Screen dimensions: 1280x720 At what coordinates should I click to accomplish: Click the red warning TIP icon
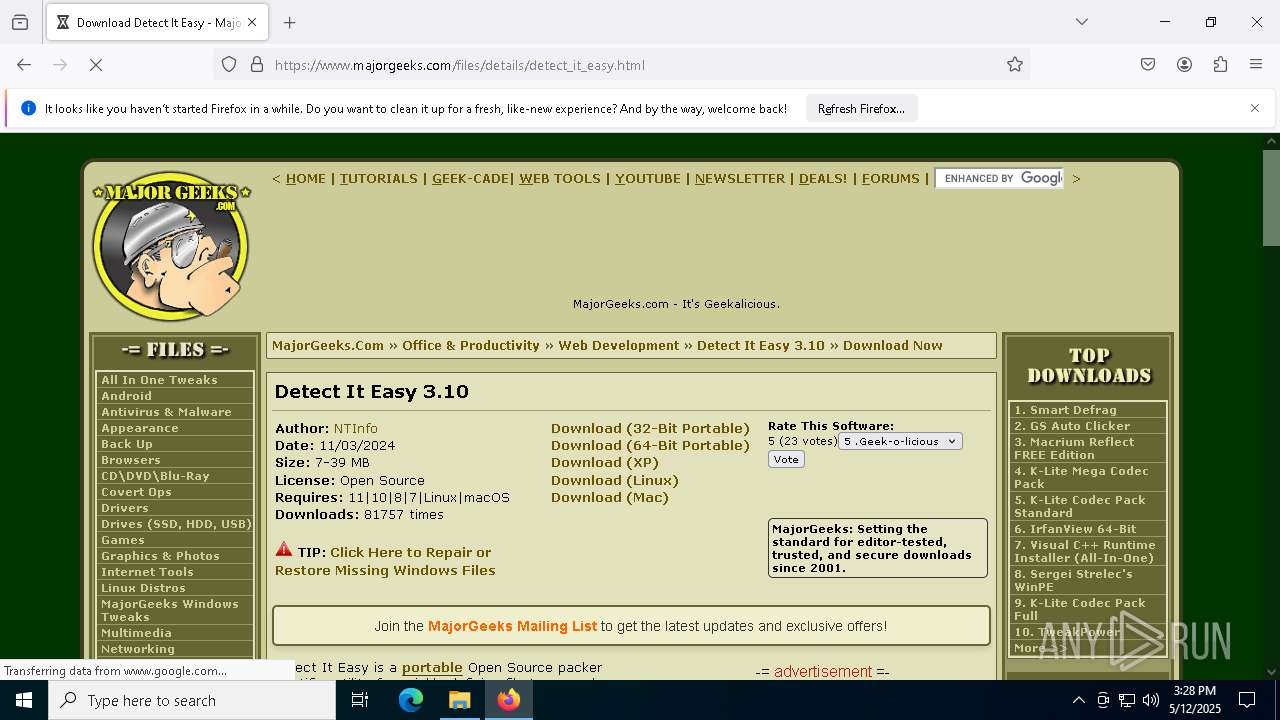click(284, 550)
